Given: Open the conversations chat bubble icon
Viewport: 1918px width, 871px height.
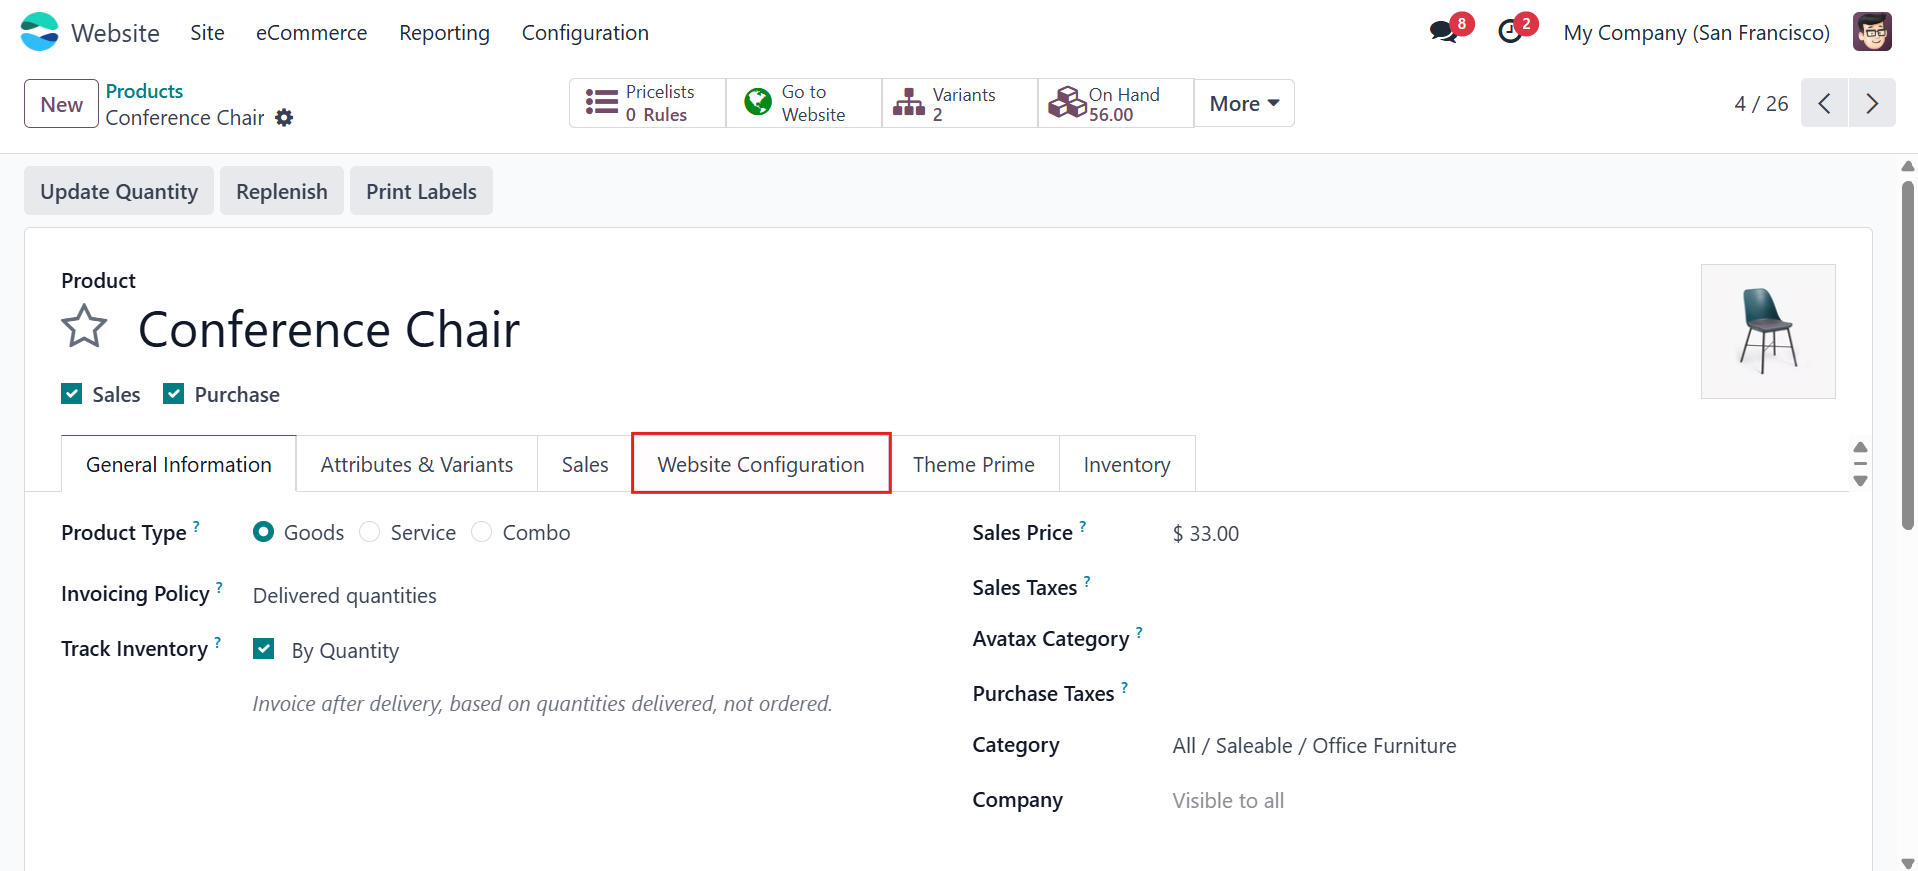Looking at the screenshot, I should (1443, 32).
